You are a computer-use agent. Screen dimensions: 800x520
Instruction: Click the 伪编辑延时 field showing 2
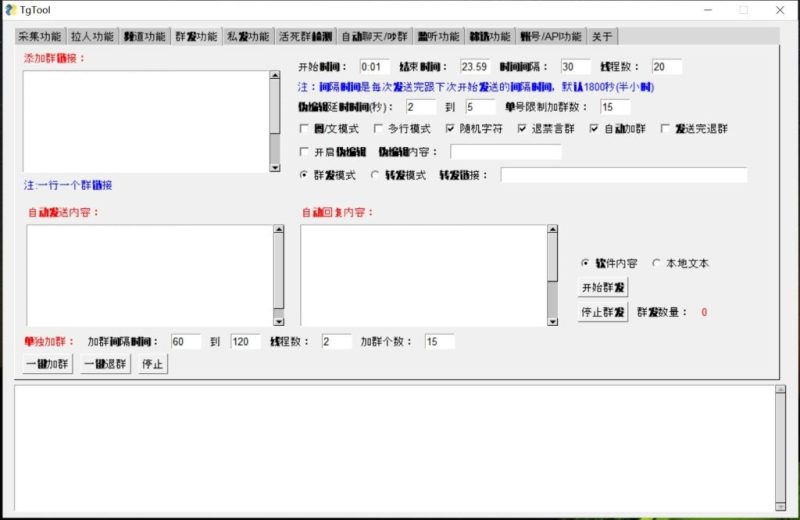pyautogui.click(x=421, y=107)
